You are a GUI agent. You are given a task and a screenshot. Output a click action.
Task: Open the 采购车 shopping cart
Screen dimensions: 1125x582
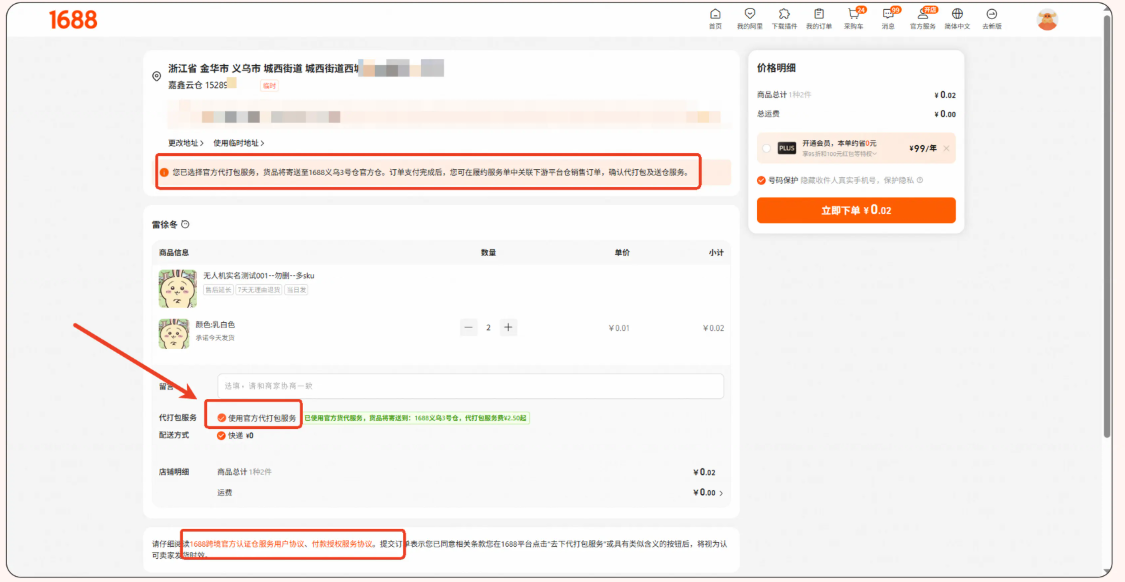pos(854,19)
